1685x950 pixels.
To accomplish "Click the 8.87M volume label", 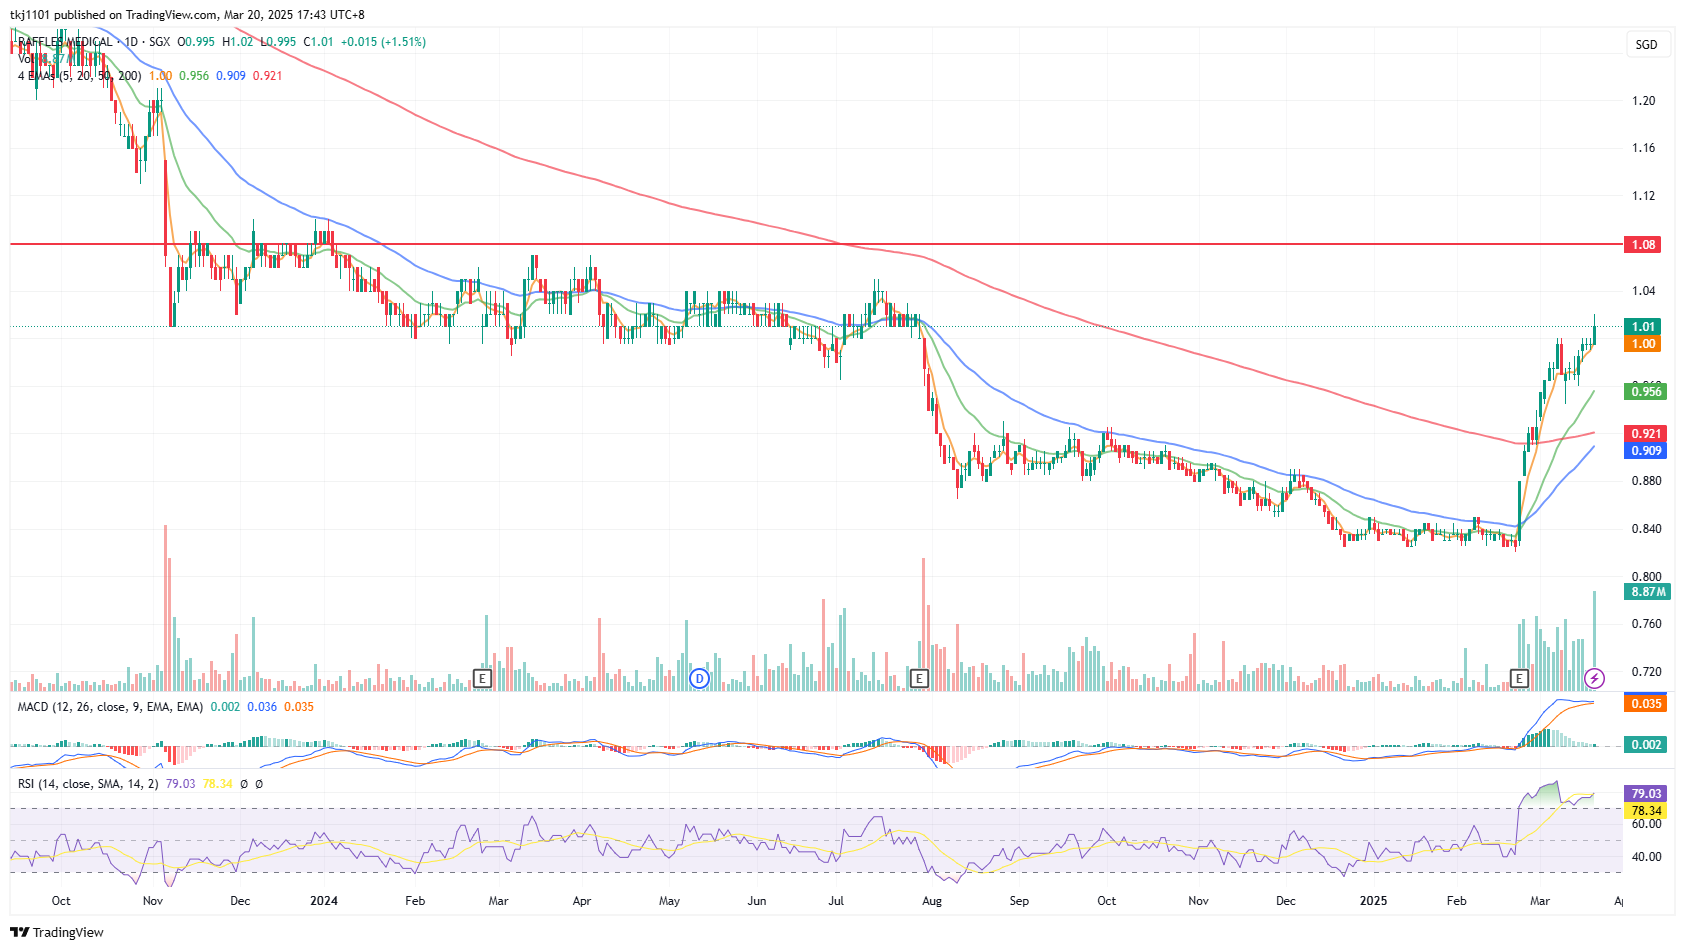I will pos(1648,592).
